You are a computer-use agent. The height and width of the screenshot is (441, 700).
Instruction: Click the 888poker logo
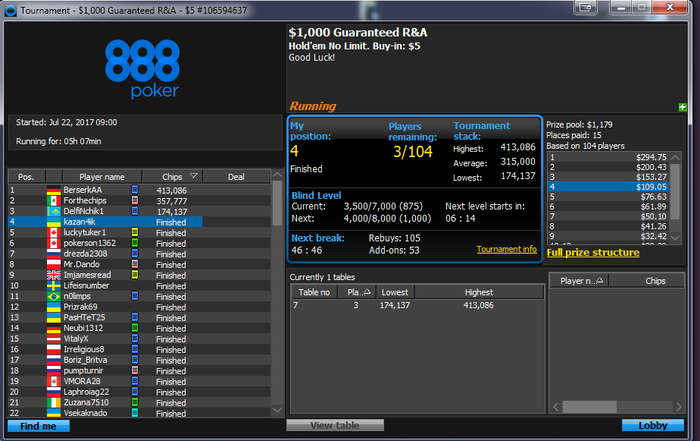tap(142, 69)
